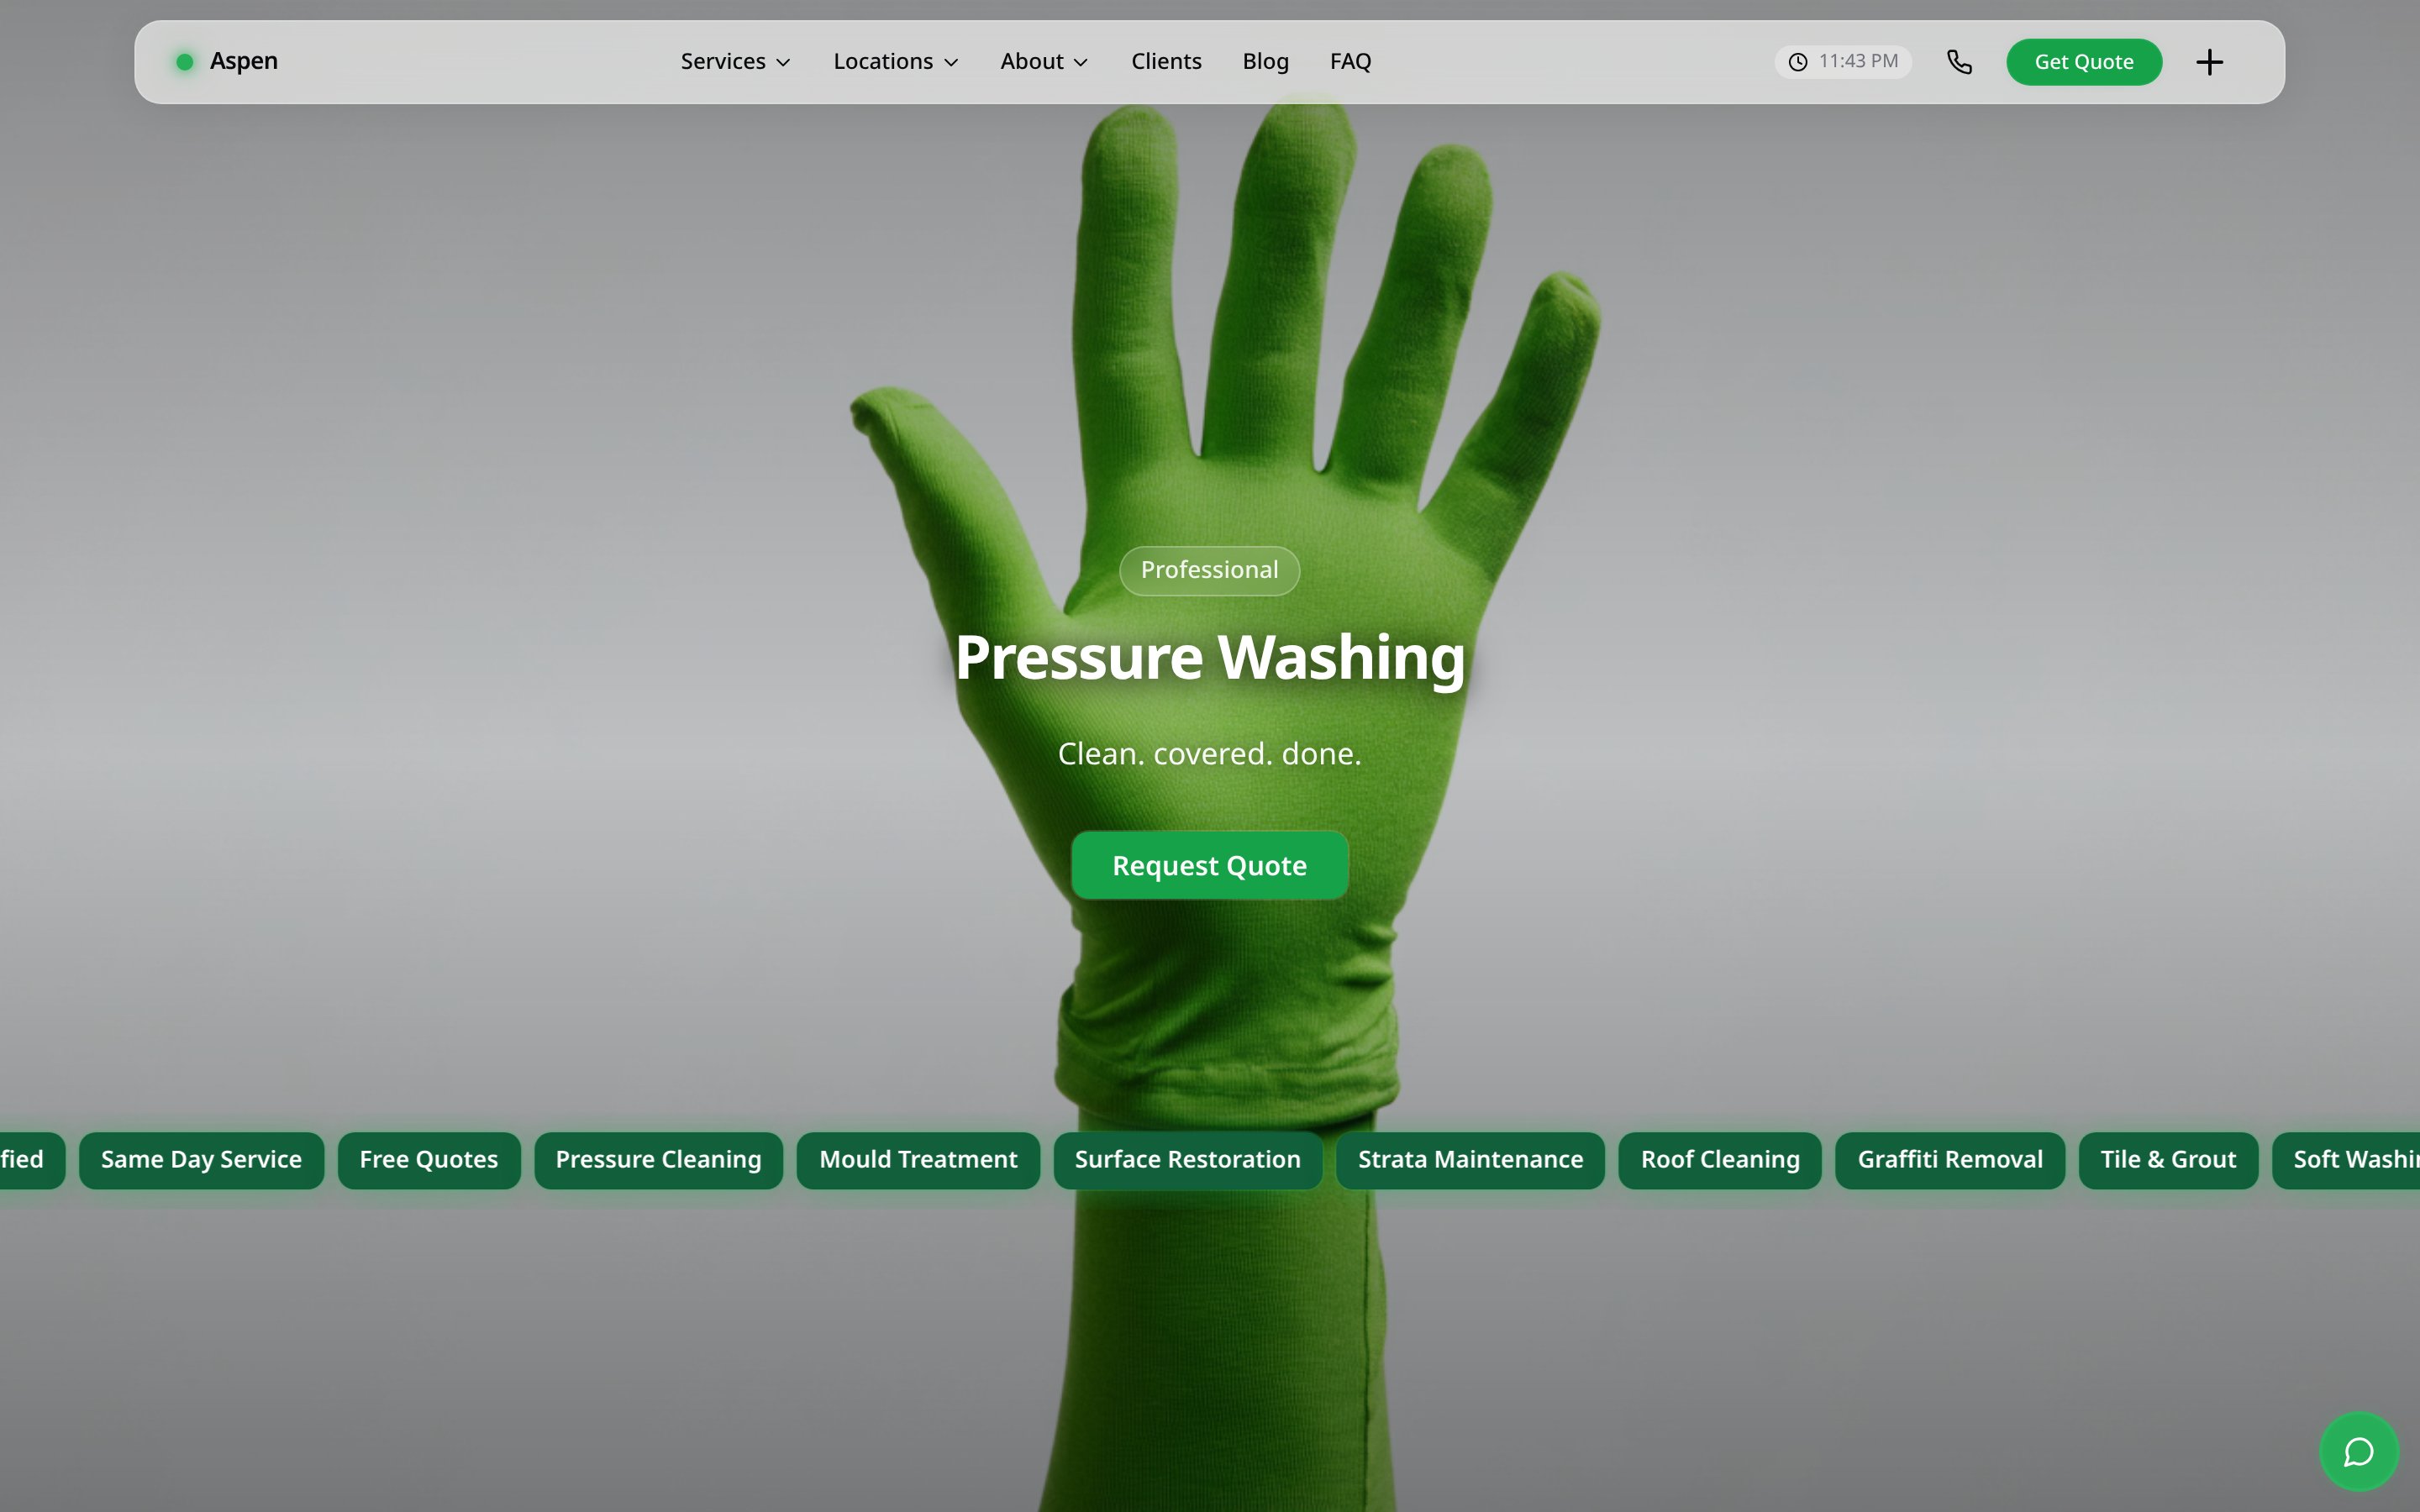Go to the Clients page
Viewport: 2420px width, 1512px height.
(x=1166, y=62)
